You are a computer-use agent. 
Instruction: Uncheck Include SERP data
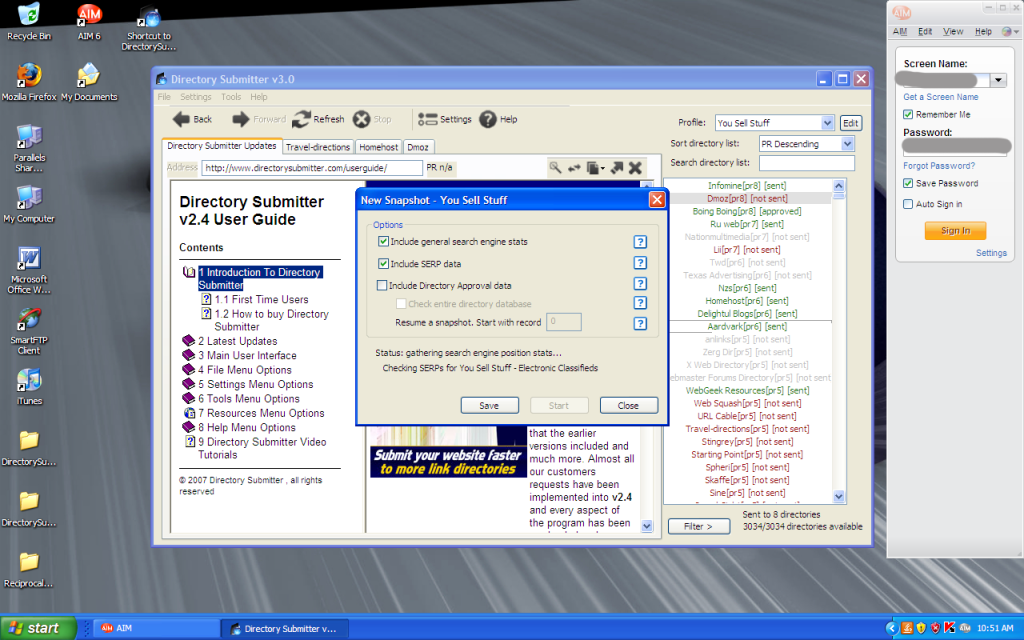[x=383, y=264]
